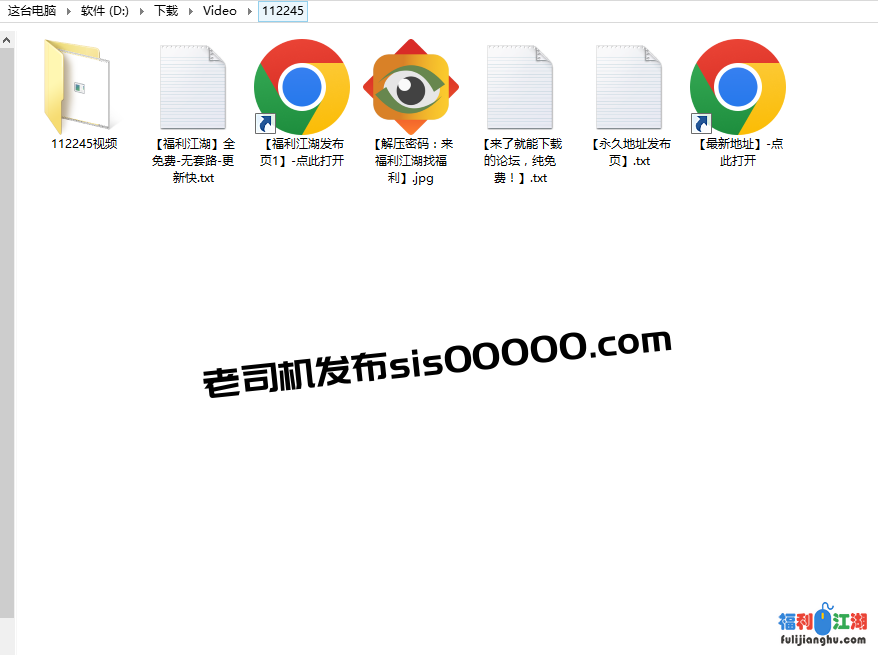Screen dimensions: 878x655
Task: Click the 112245 breadcrumb segment
Action: pos(283,11)
